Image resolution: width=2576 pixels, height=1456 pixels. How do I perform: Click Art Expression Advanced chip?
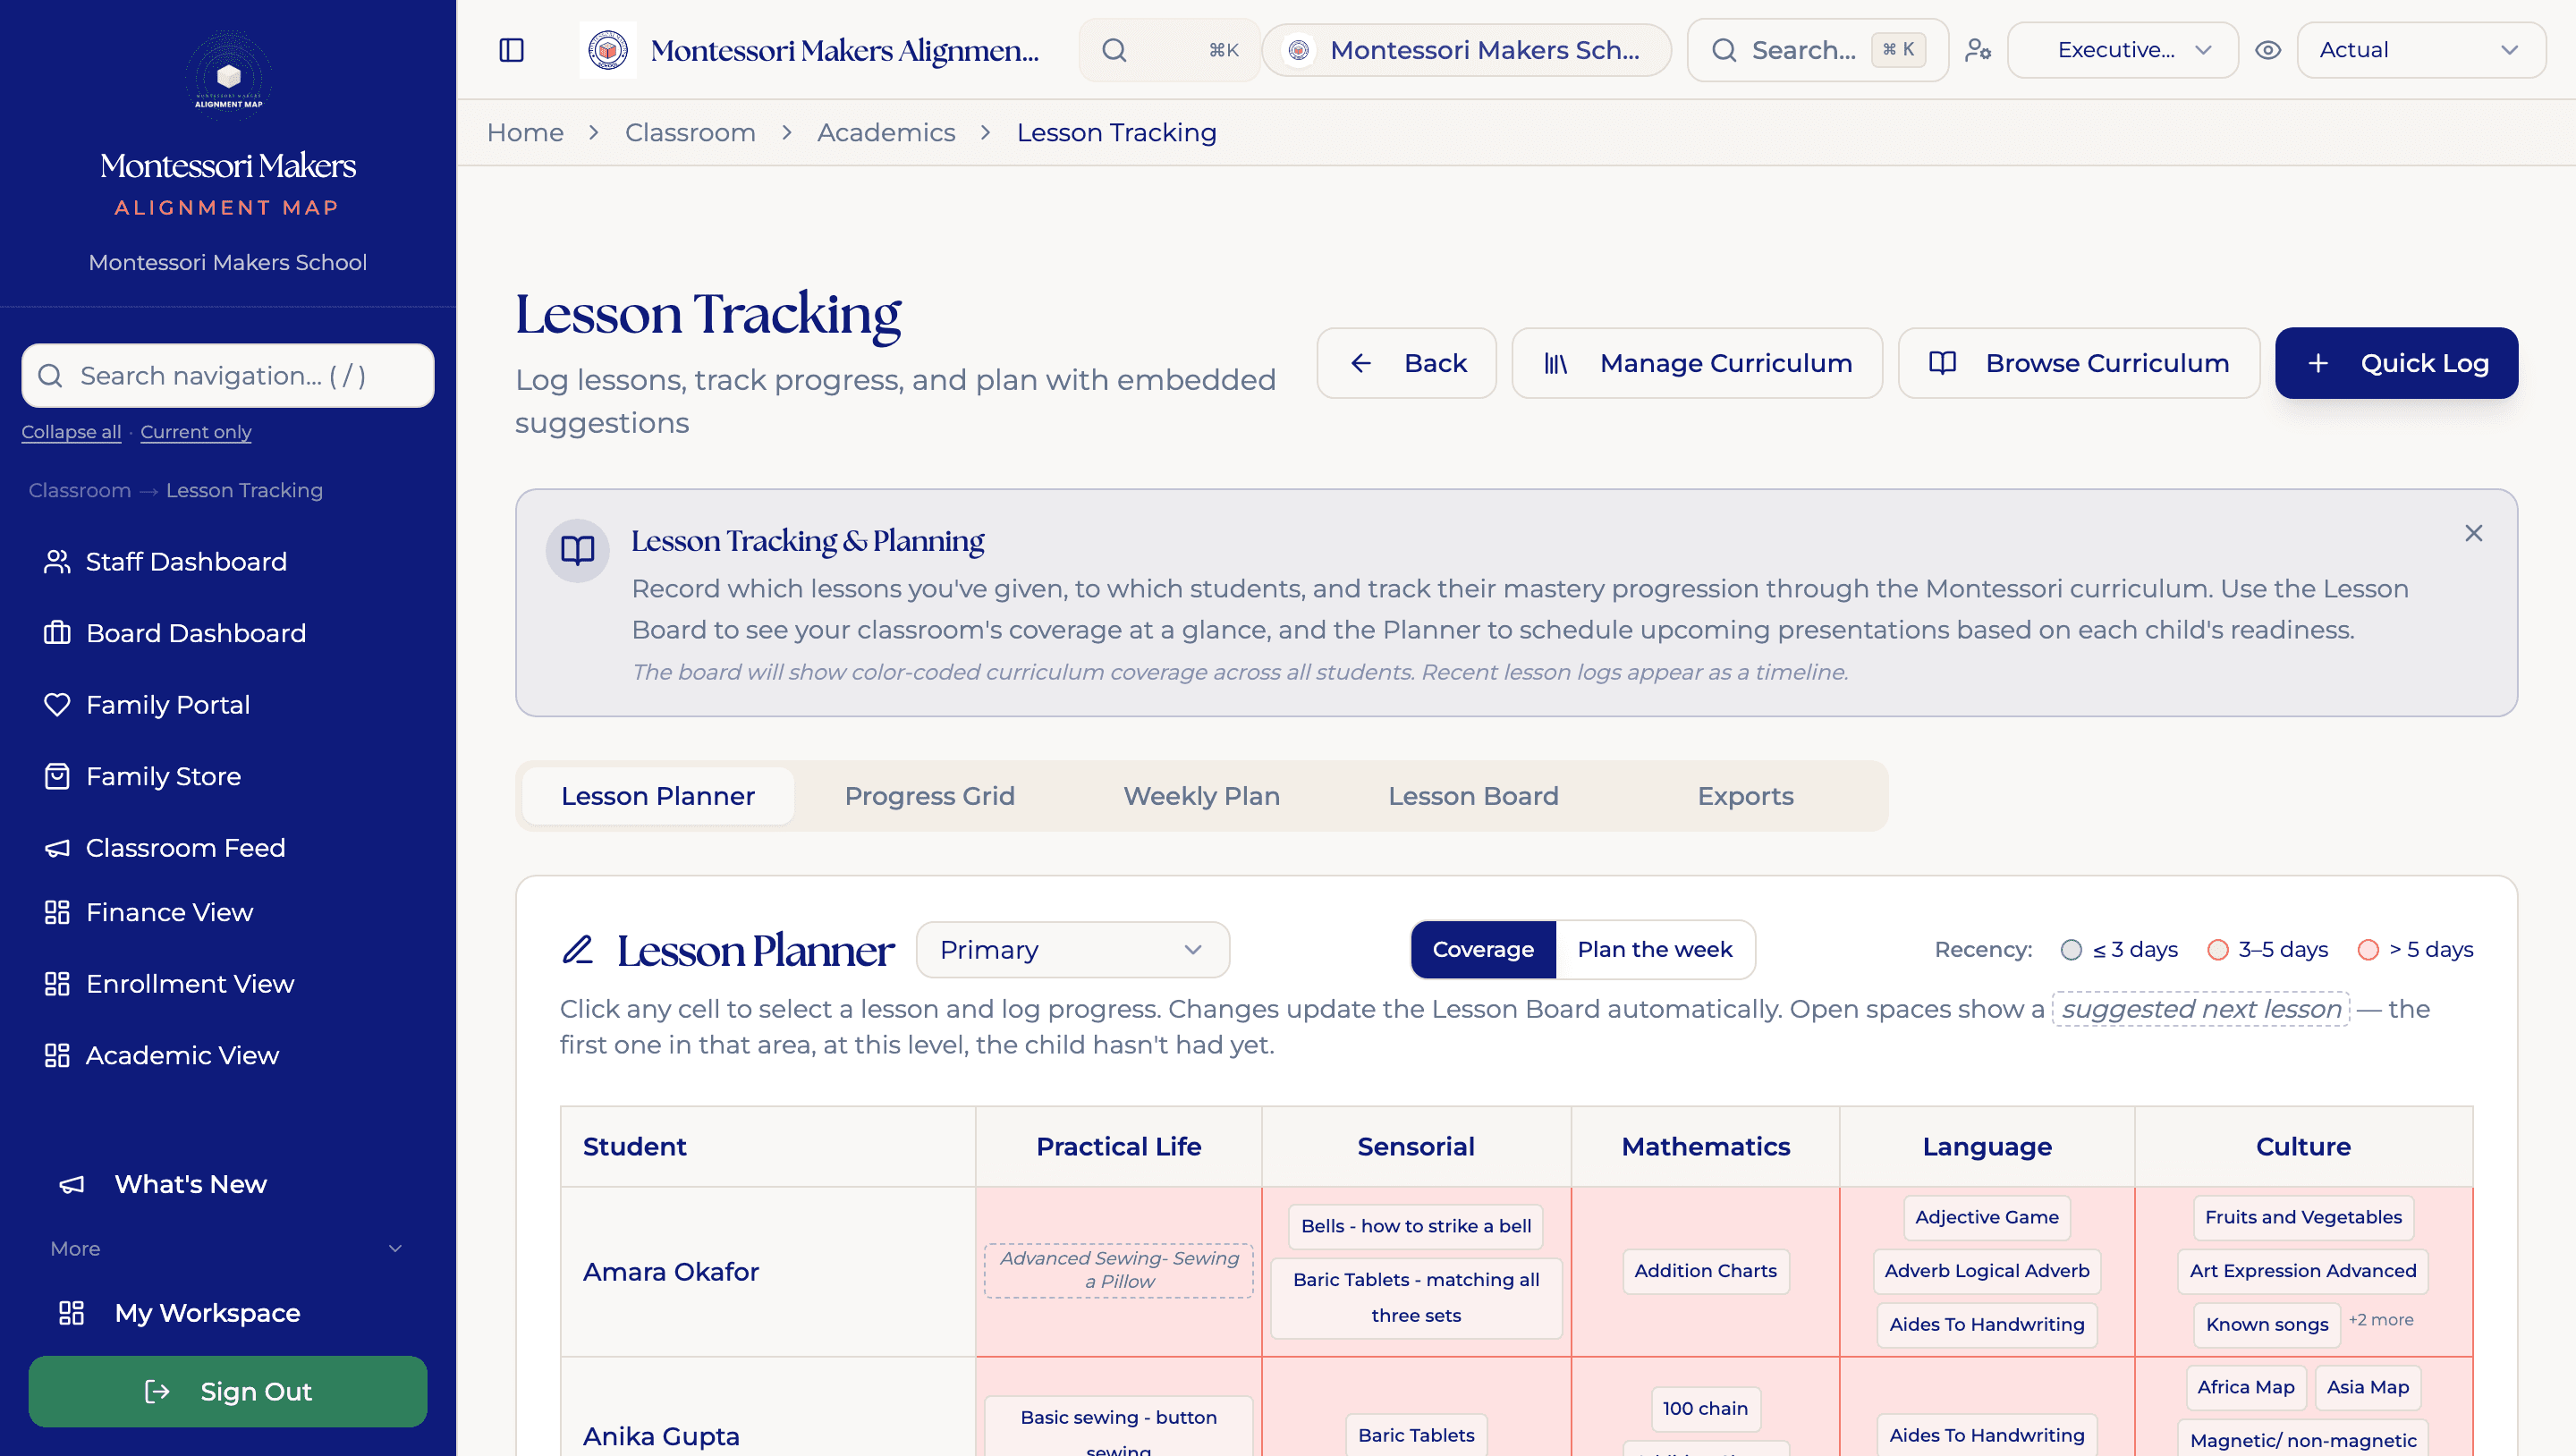[x=2303, y=1271]
